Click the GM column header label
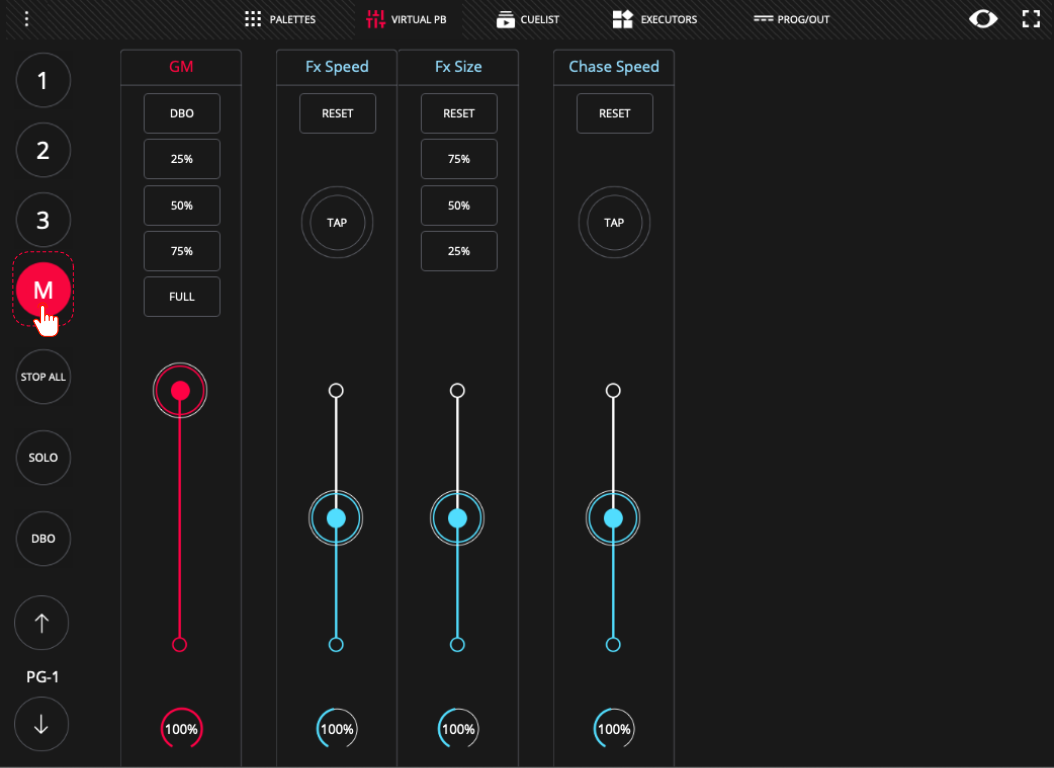The height and width of the screenshot is (768, 1054). point(181,67)
